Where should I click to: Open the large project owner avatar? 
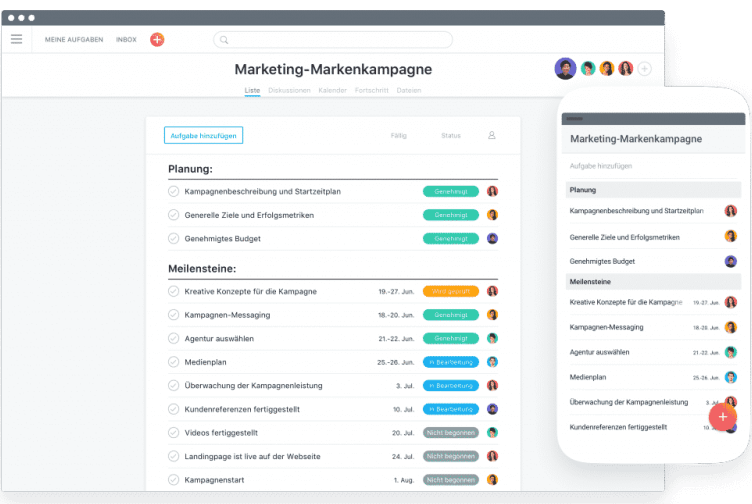(x=565, y=69)
